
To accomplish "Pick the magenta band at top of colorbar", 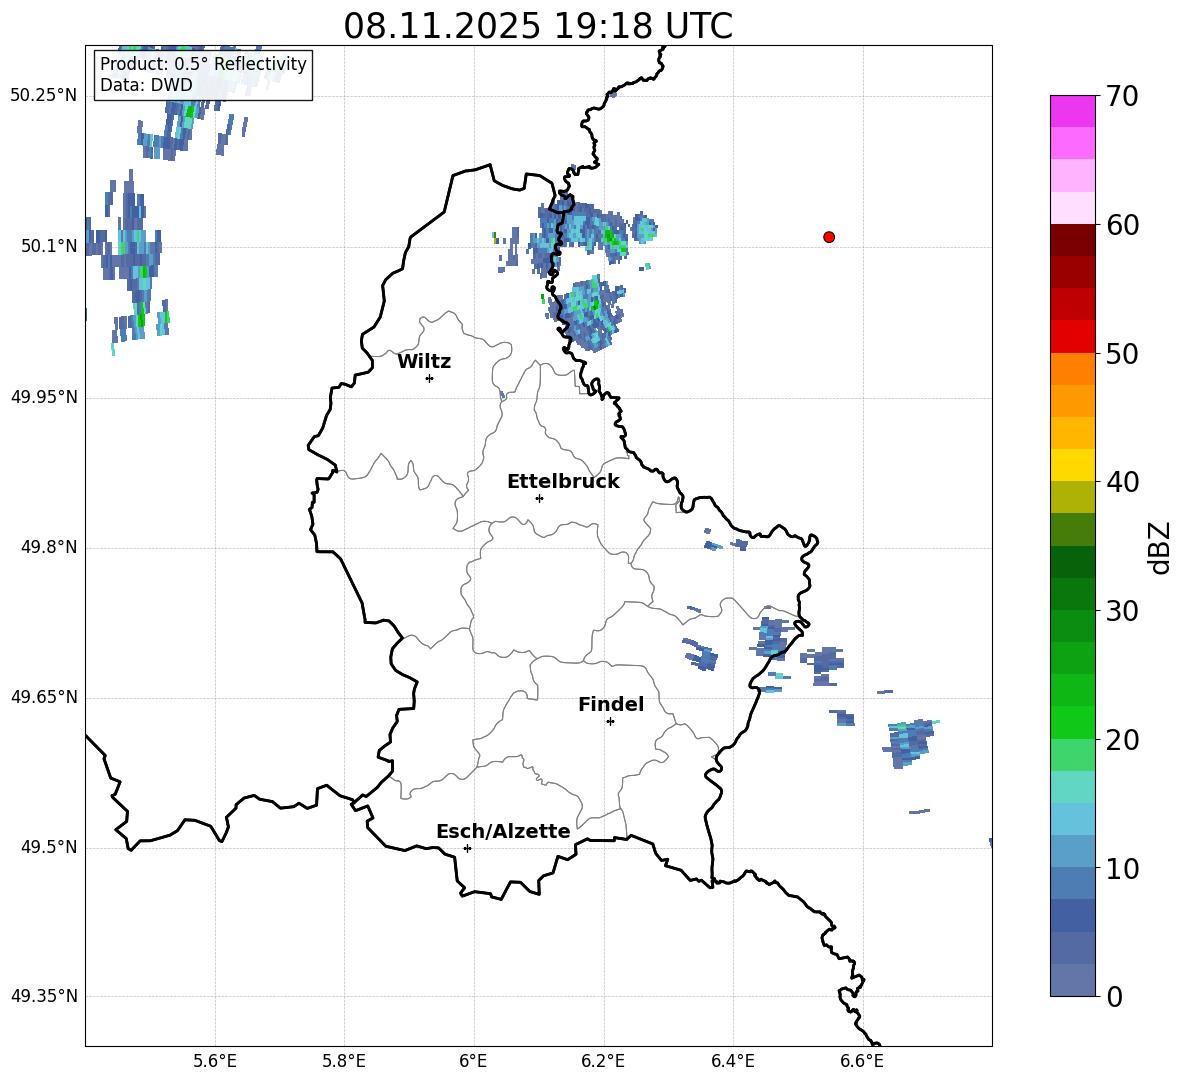I will coord(1072,112).
